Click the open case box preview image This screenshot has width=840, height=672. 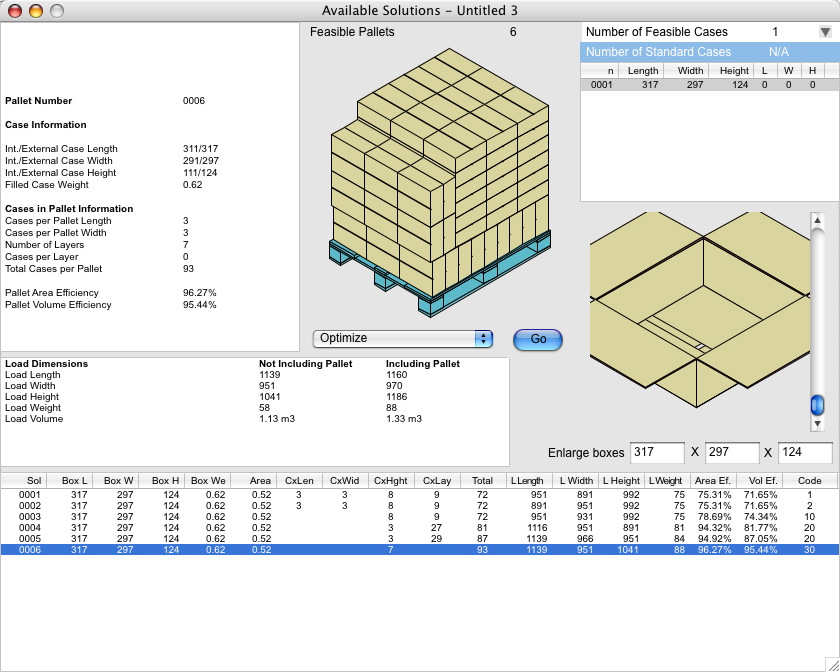coord(699,310)
